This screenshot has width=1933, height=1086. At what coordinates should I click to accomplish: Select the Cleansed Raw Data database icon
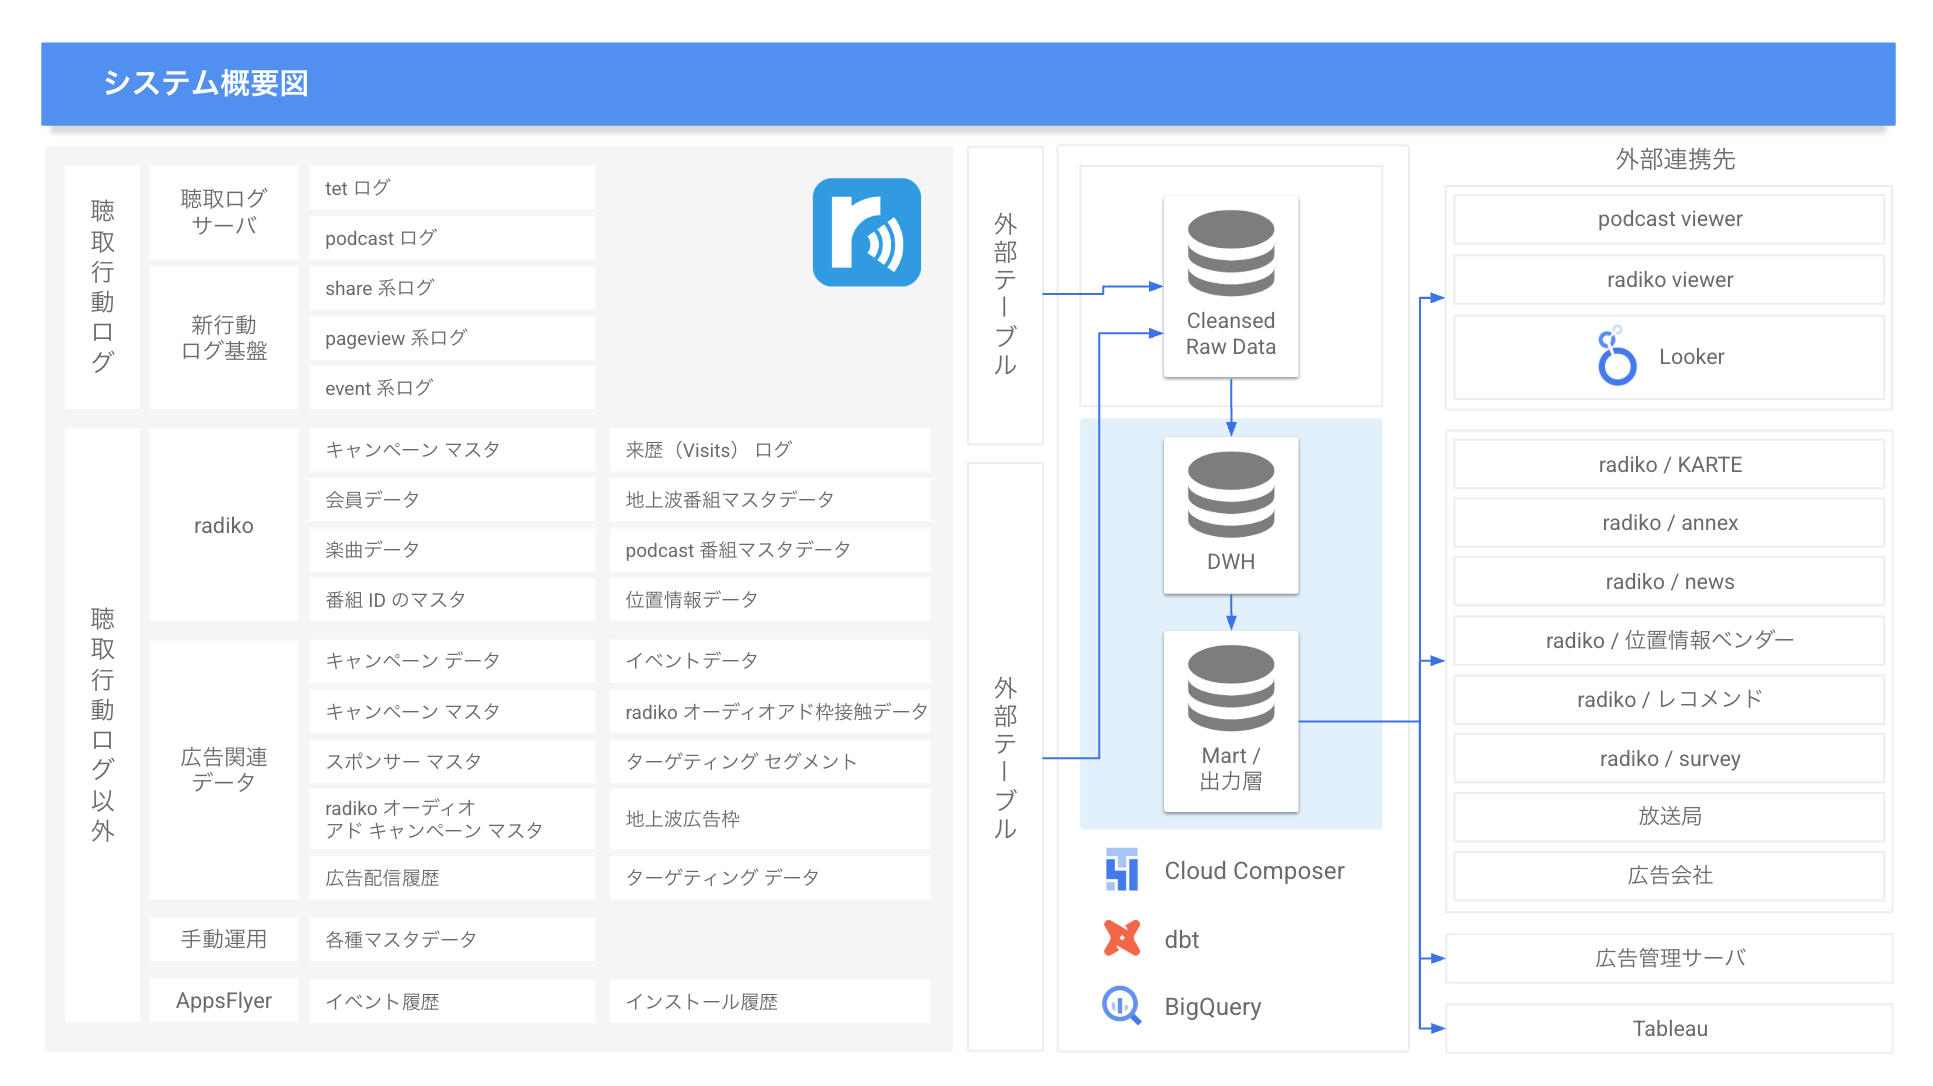coord(1230,255)
